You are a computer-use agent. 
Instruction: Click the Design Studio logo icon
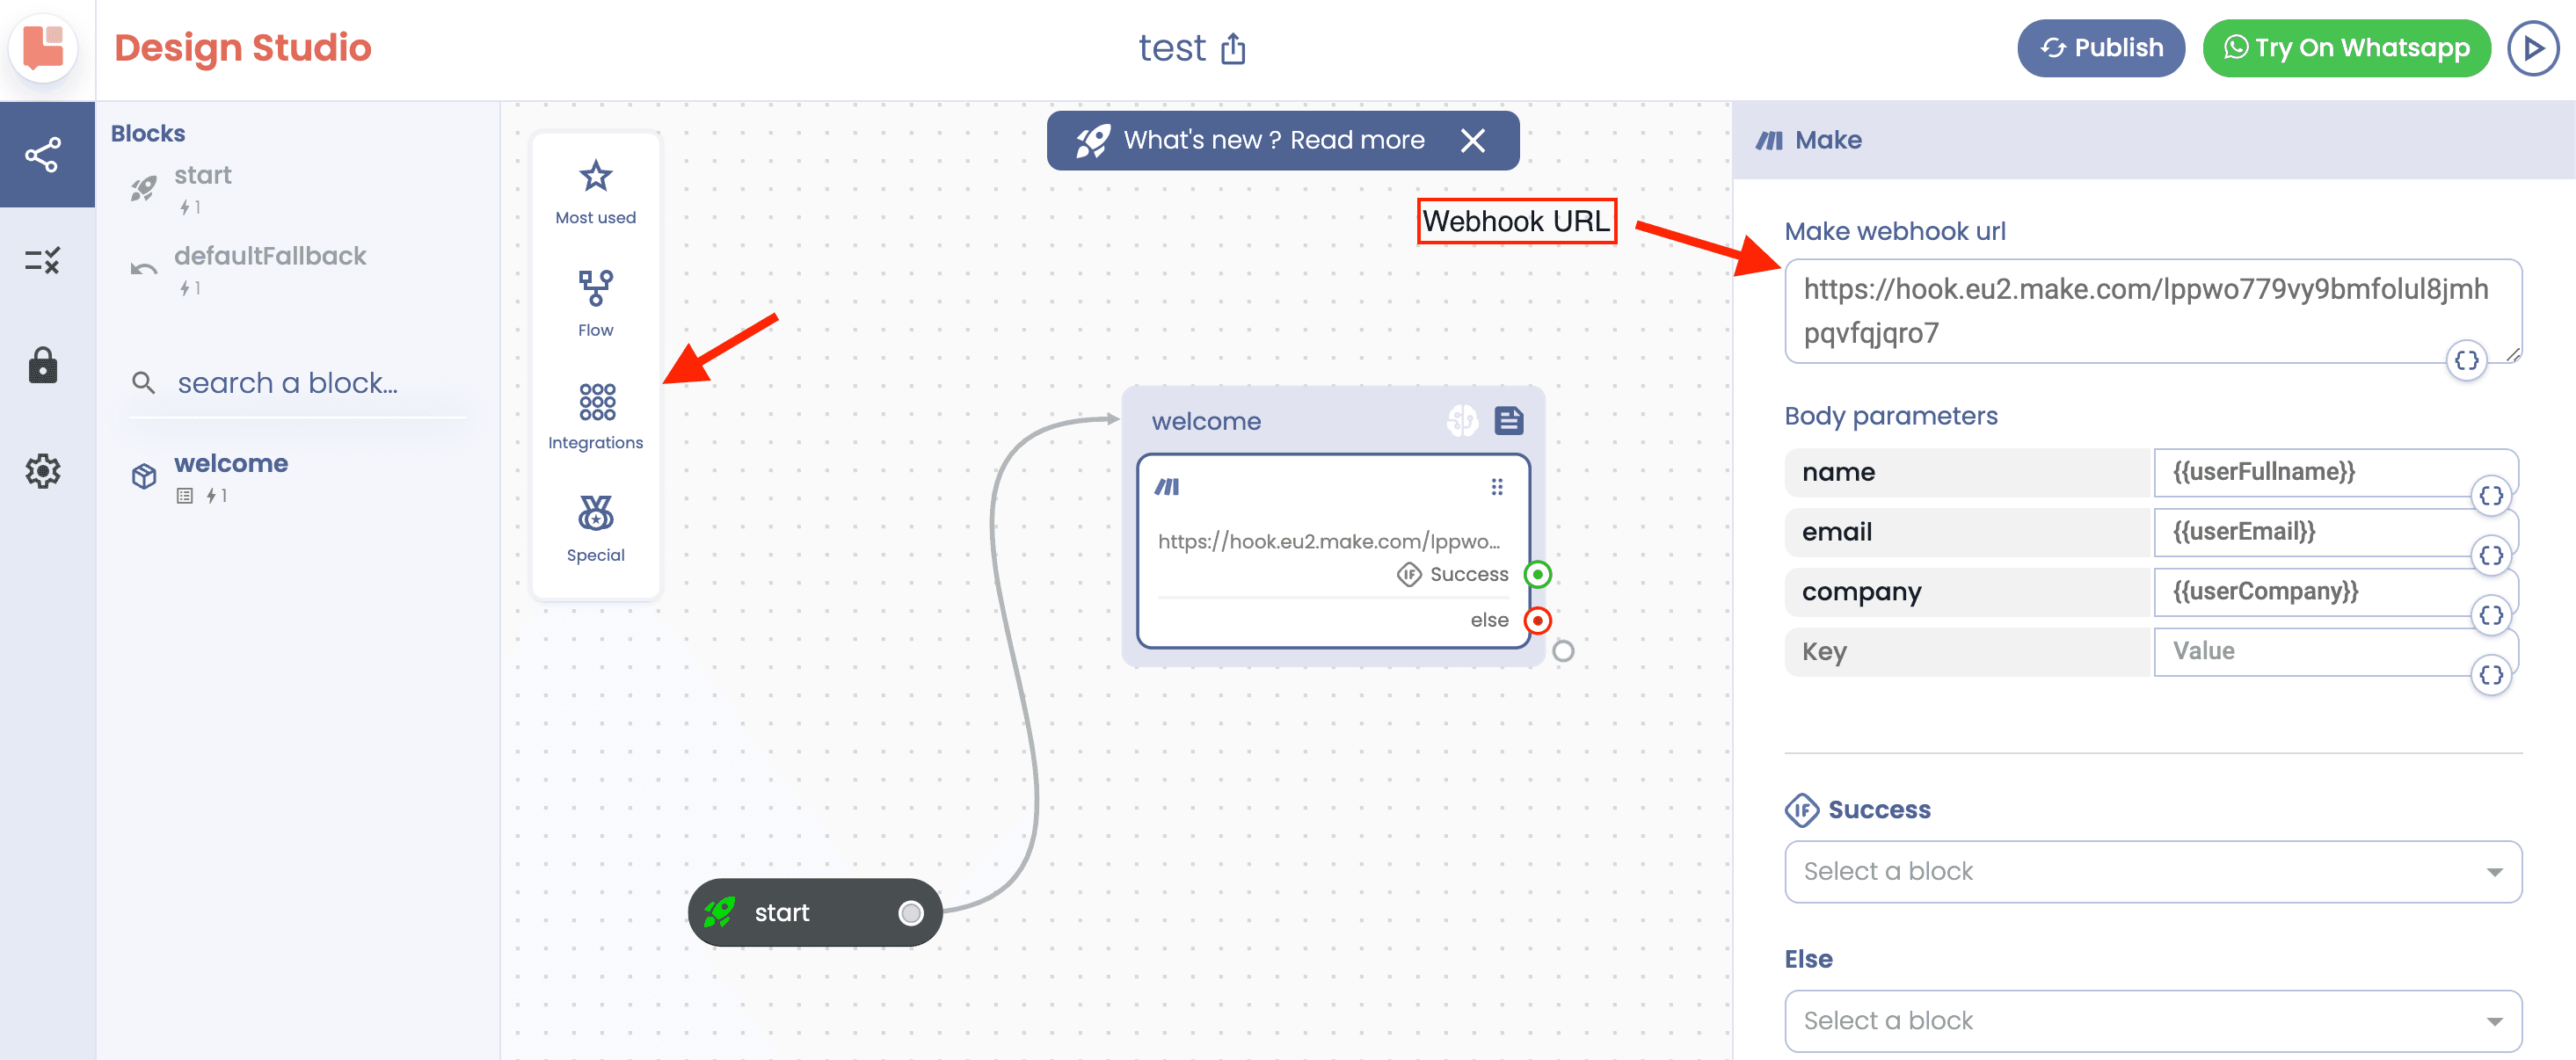44,47
